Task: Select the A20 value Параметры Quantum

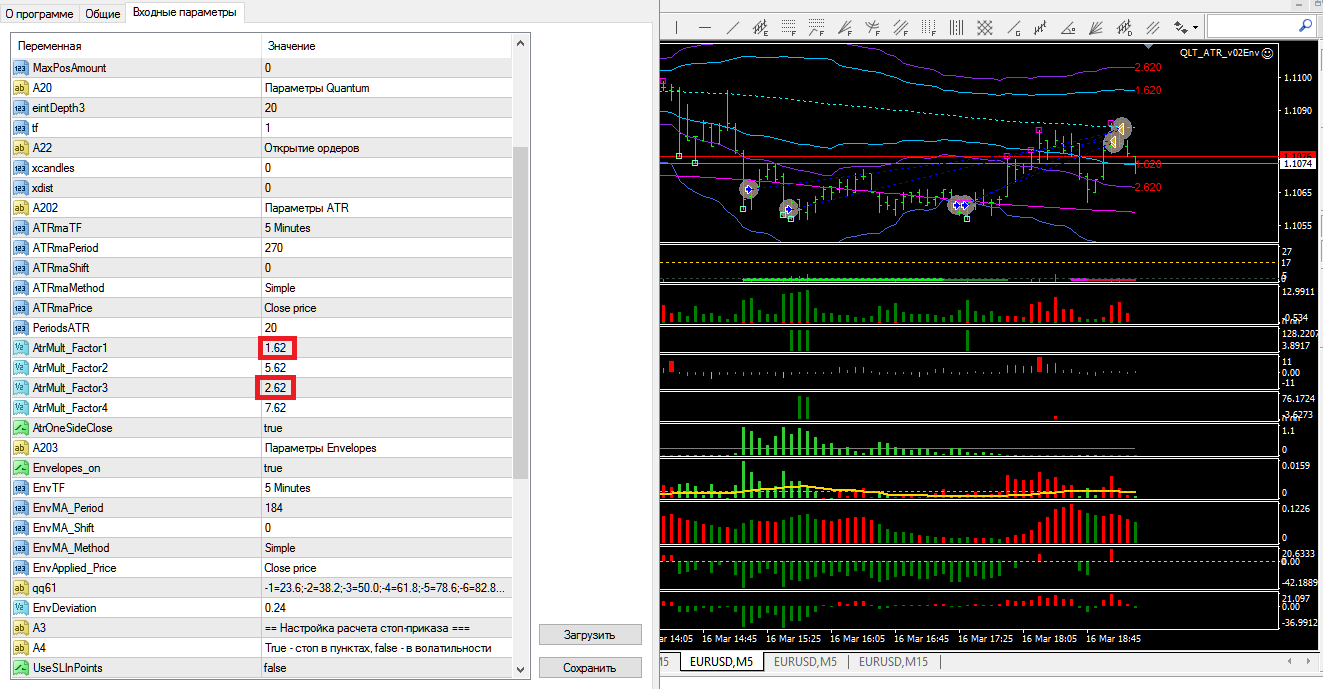Action: (x=317, y=88)
